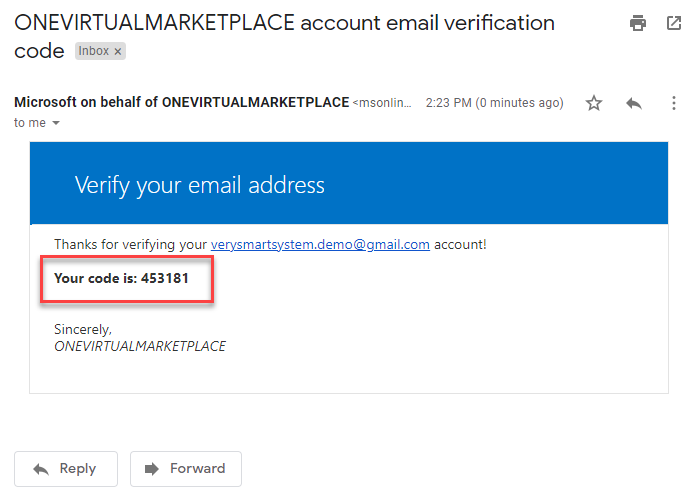699x502 pixels.
Task: Click the Reply button at the bottom
Action: pos(66,469)
